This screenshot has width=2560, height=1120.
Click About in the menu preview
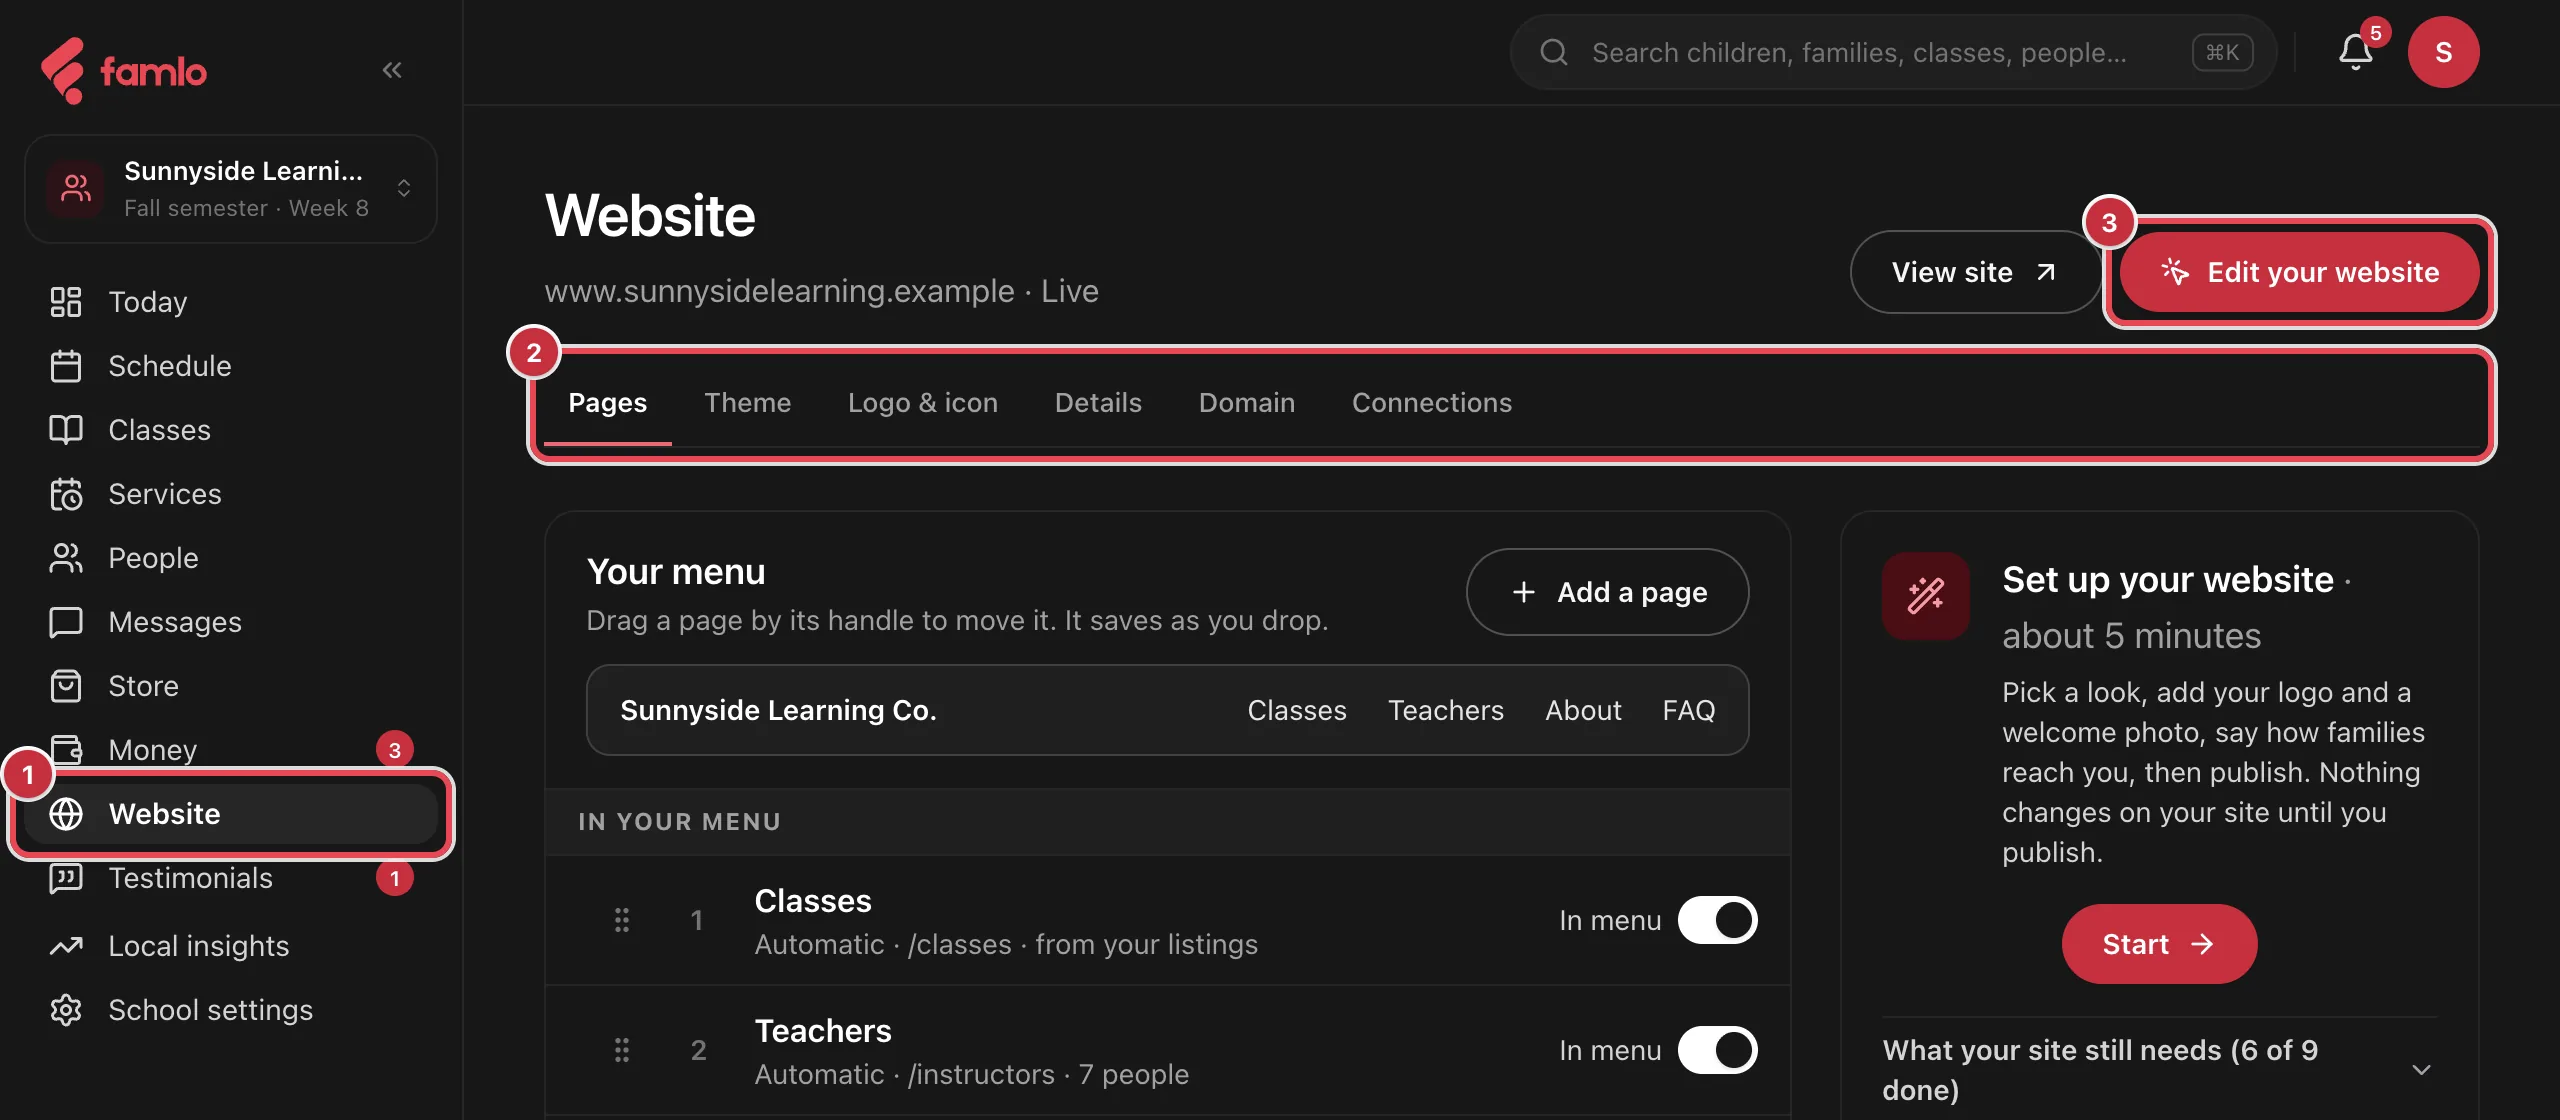click(1583, 710)
